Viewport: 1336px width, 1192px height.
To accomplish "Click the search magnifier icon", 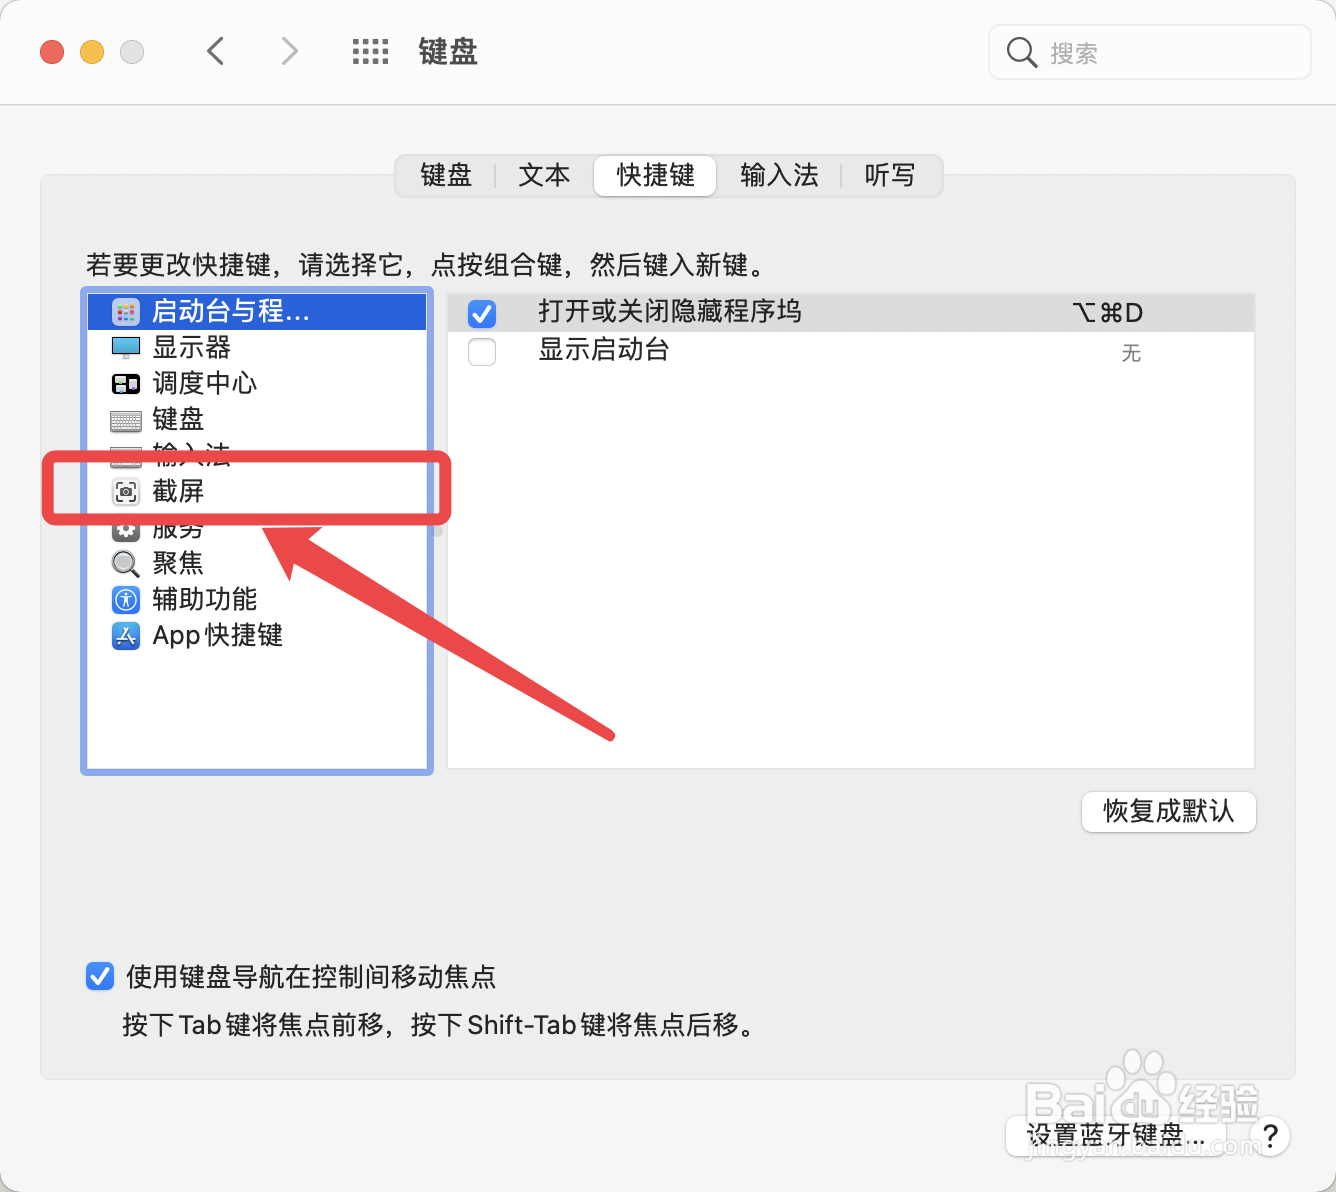I will 1021,52.
